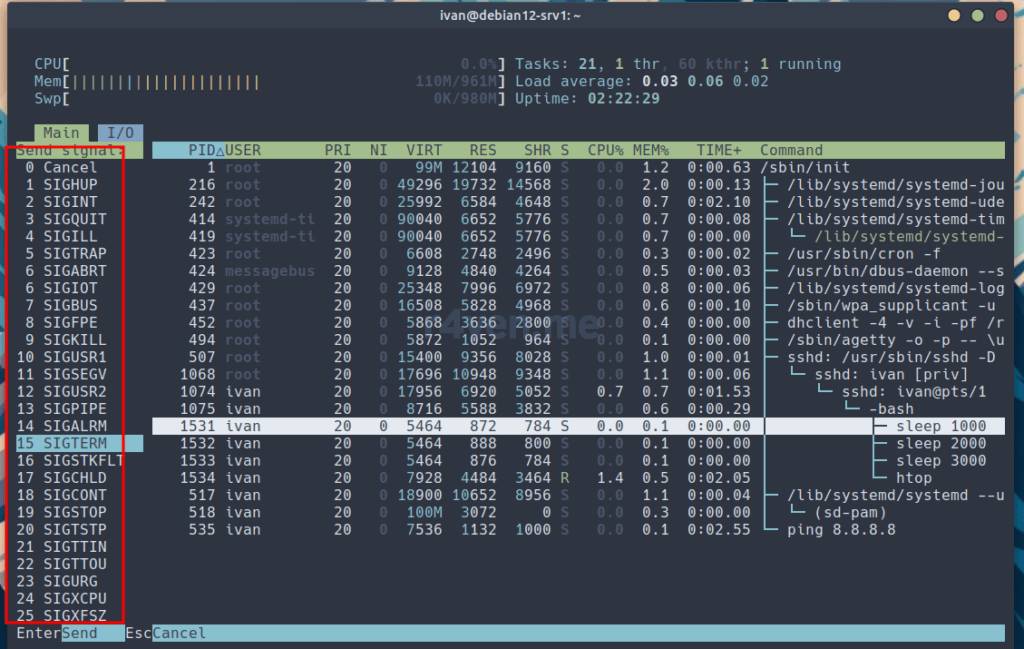The image size is (1024, 649).
Task: Sort by MEM% column header
Action: (651, 150)
